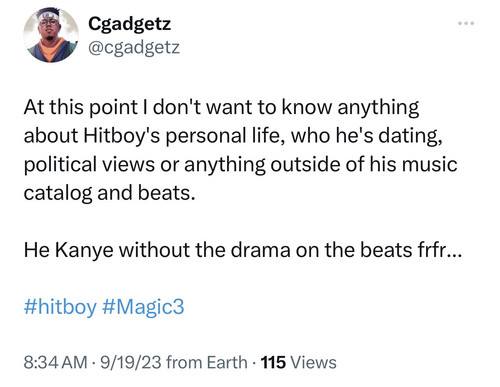500x387 pixels.
Task: Click the tweet's first paragraph text
Action: pos(240,150)
